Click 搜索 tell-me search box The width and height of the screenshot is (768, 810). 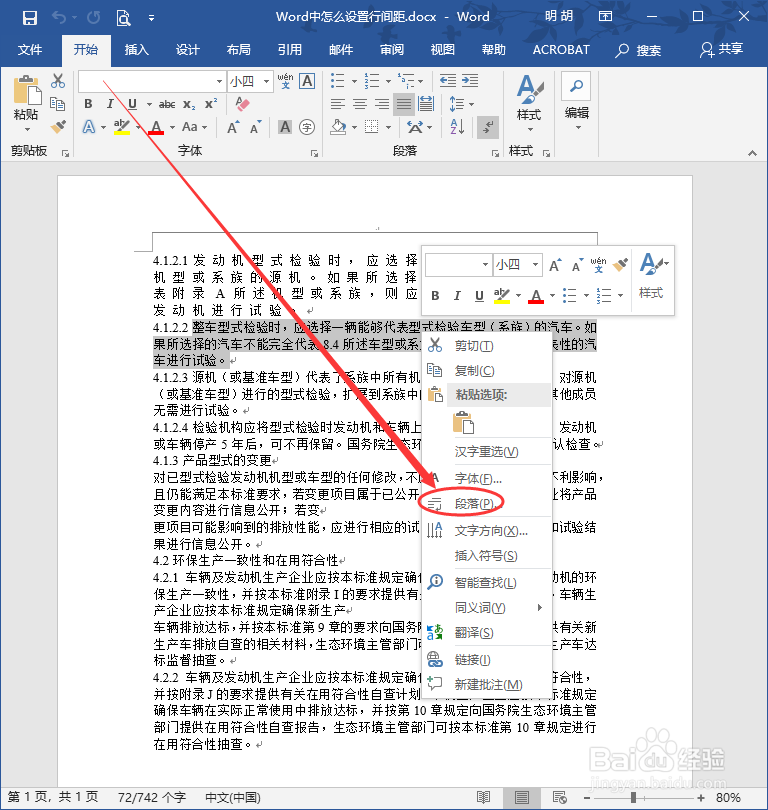tap(638, 50)
